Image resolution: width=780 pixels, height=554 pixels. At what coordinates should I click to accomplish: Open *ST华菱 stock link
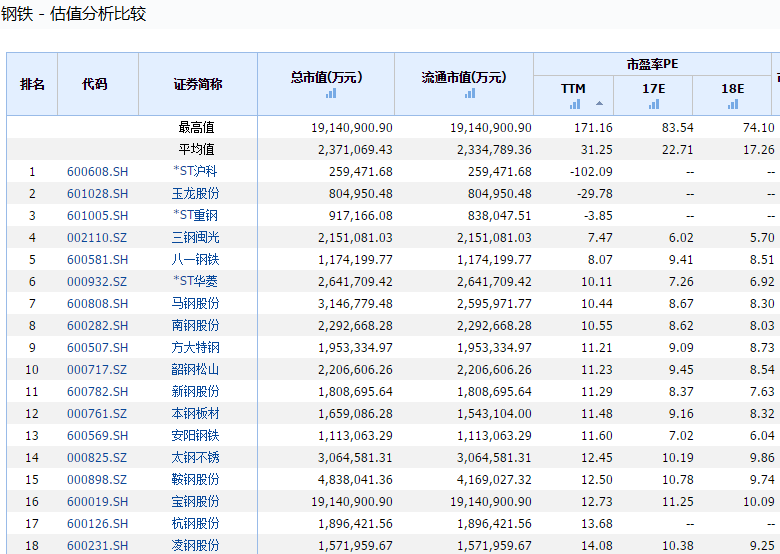pos(195,281)
